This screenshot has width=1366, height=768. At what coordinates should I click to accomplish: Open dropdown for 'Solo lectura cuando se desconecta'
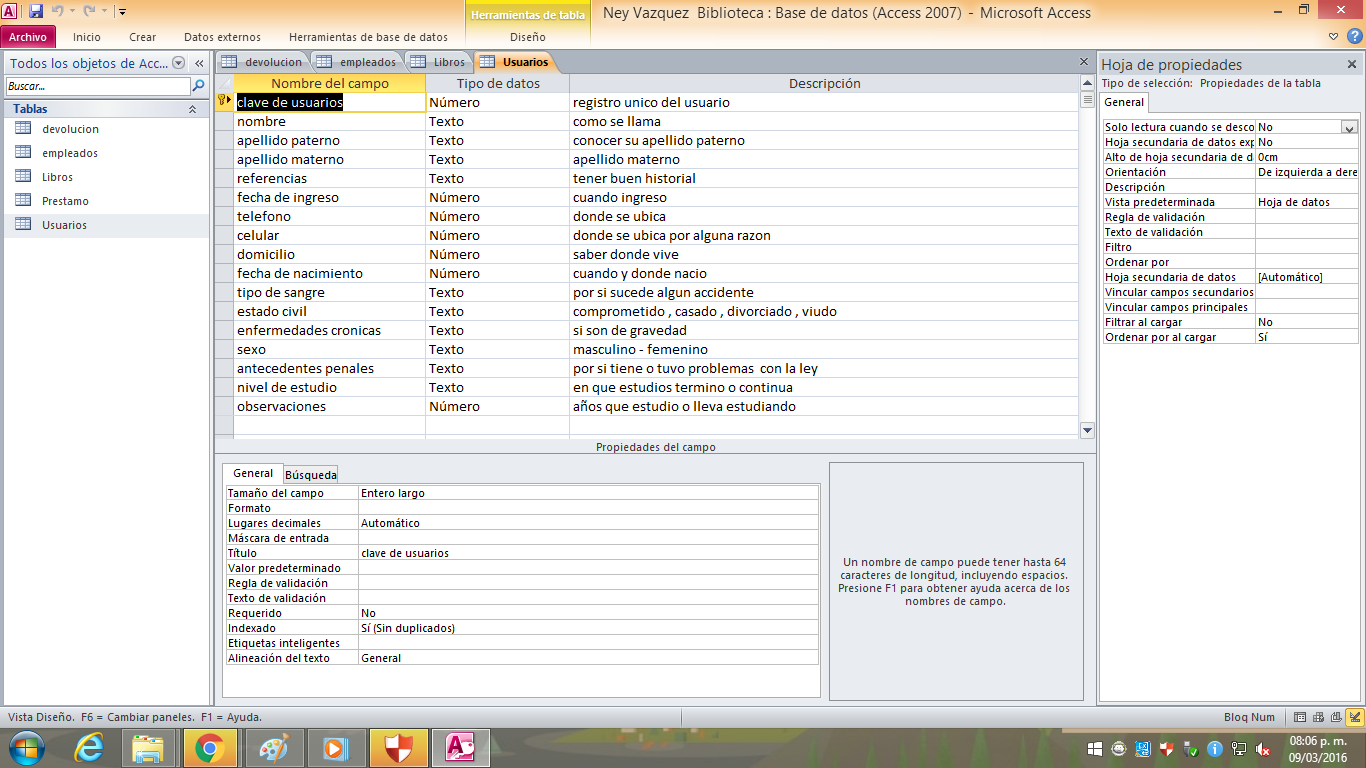[1349, 127]
